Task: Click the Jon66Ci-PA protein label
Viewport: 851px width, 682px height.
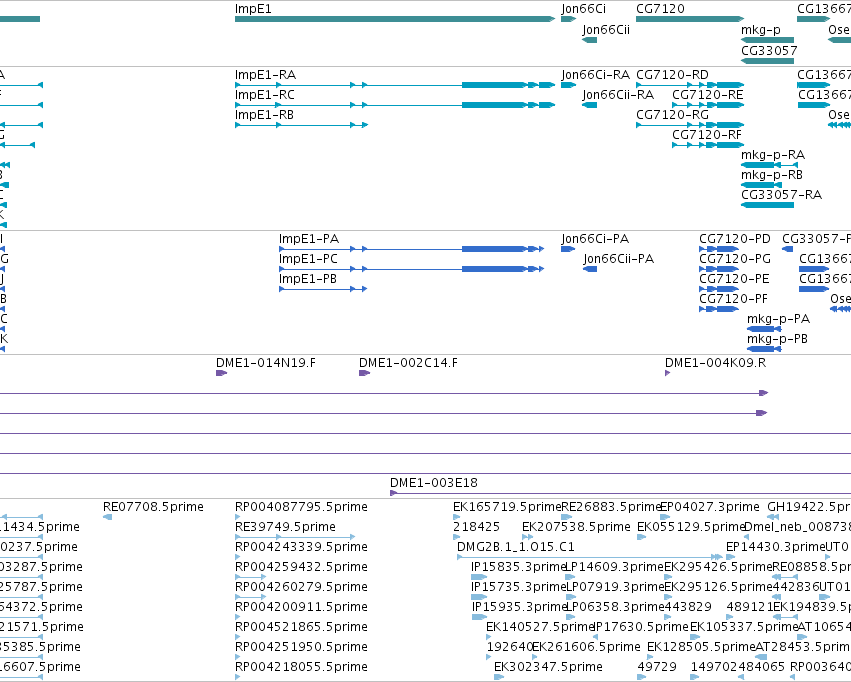Action: [x=595, y=239]
